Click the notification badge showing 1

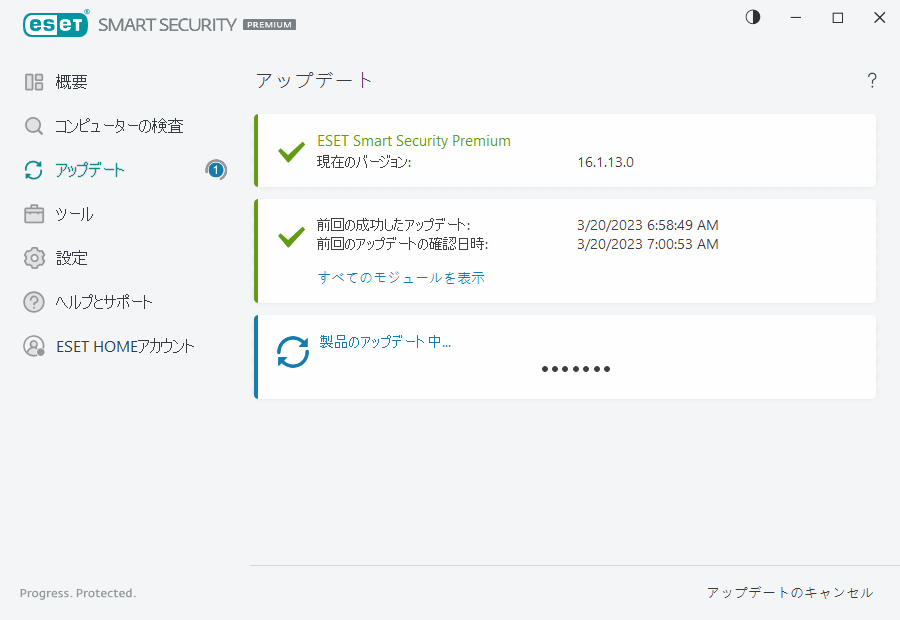tap(216, 170)
